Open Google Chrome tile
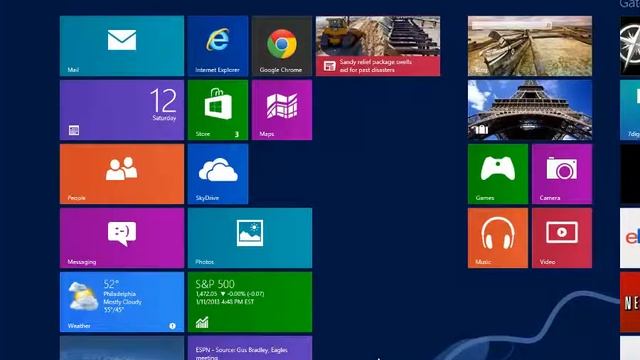This screenshot has height=360, width=640. click(x=282, y=46)
